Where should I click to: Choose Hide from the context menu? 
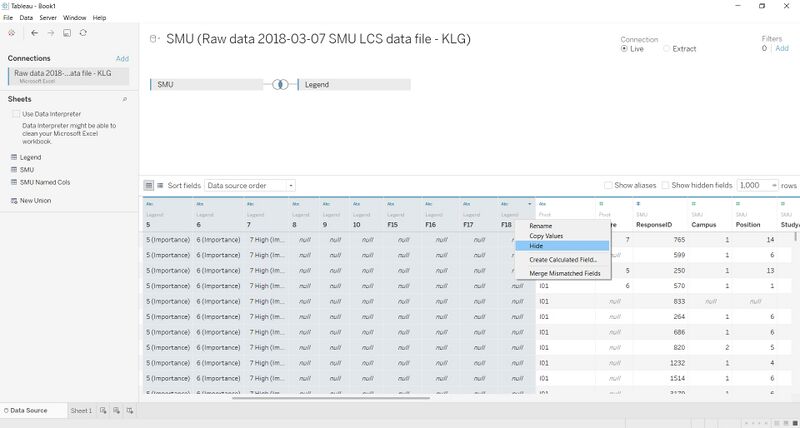point(562,246)
